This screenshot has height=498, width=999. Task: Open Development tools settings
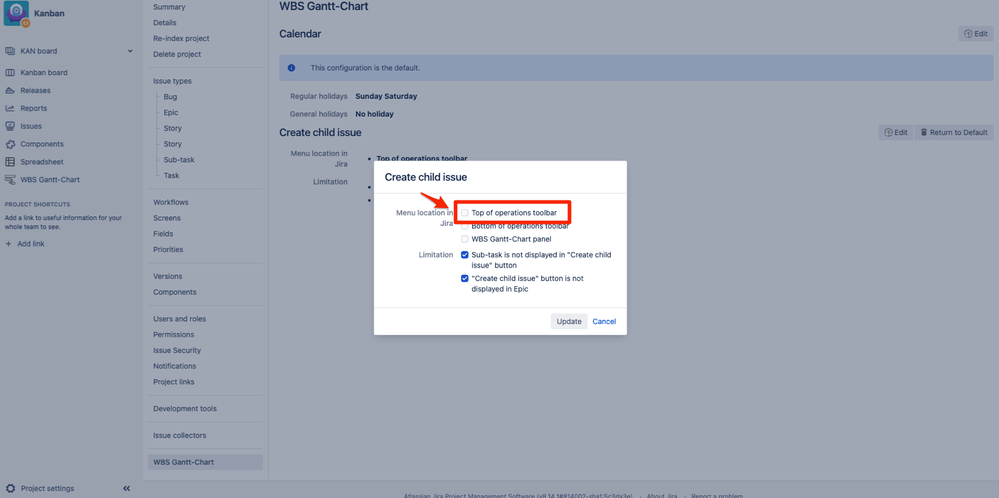pos(185,409)
